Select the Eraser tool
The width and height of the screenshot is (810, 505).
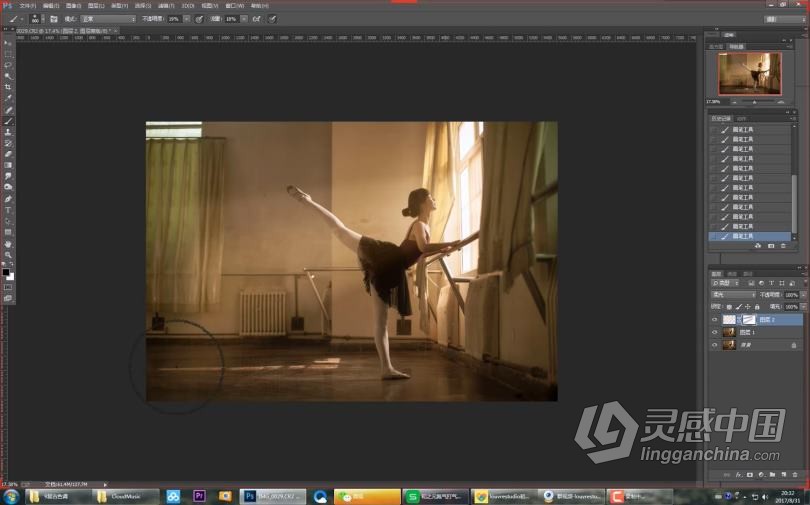tap(8, 154)
